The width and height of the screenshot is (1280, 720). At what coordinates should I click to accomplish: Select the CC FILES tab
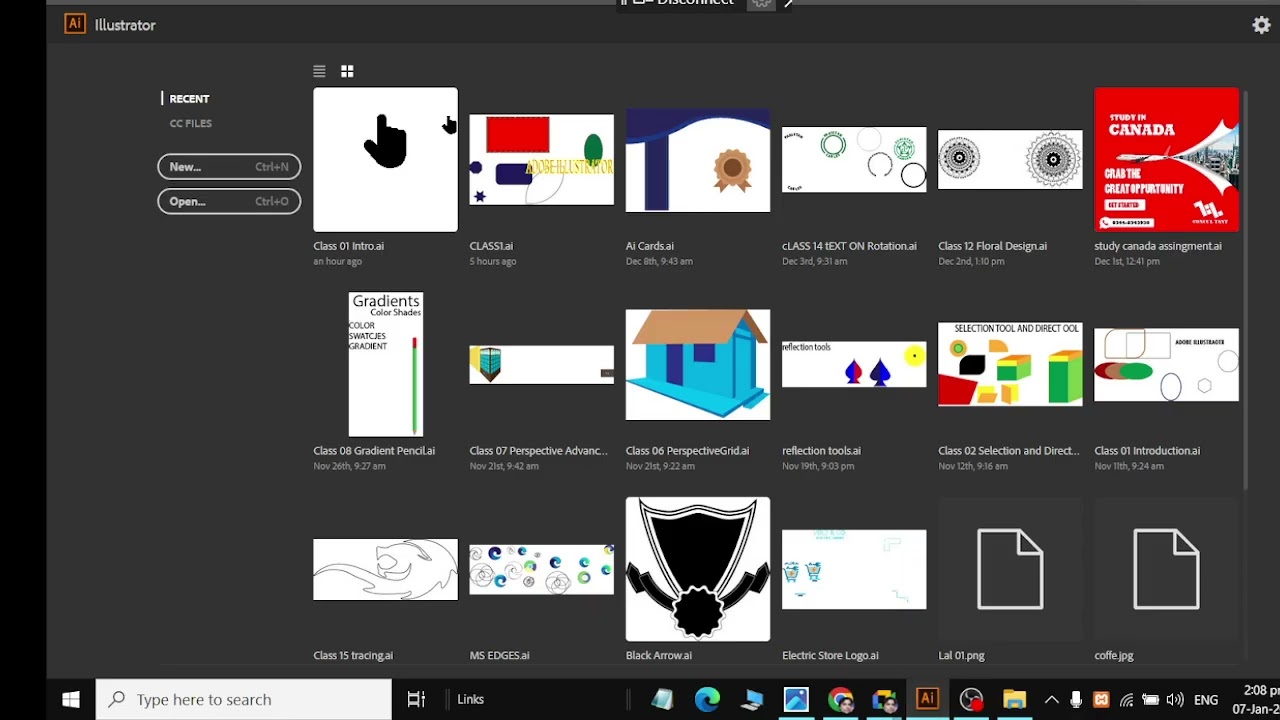(x=190, y=123)
